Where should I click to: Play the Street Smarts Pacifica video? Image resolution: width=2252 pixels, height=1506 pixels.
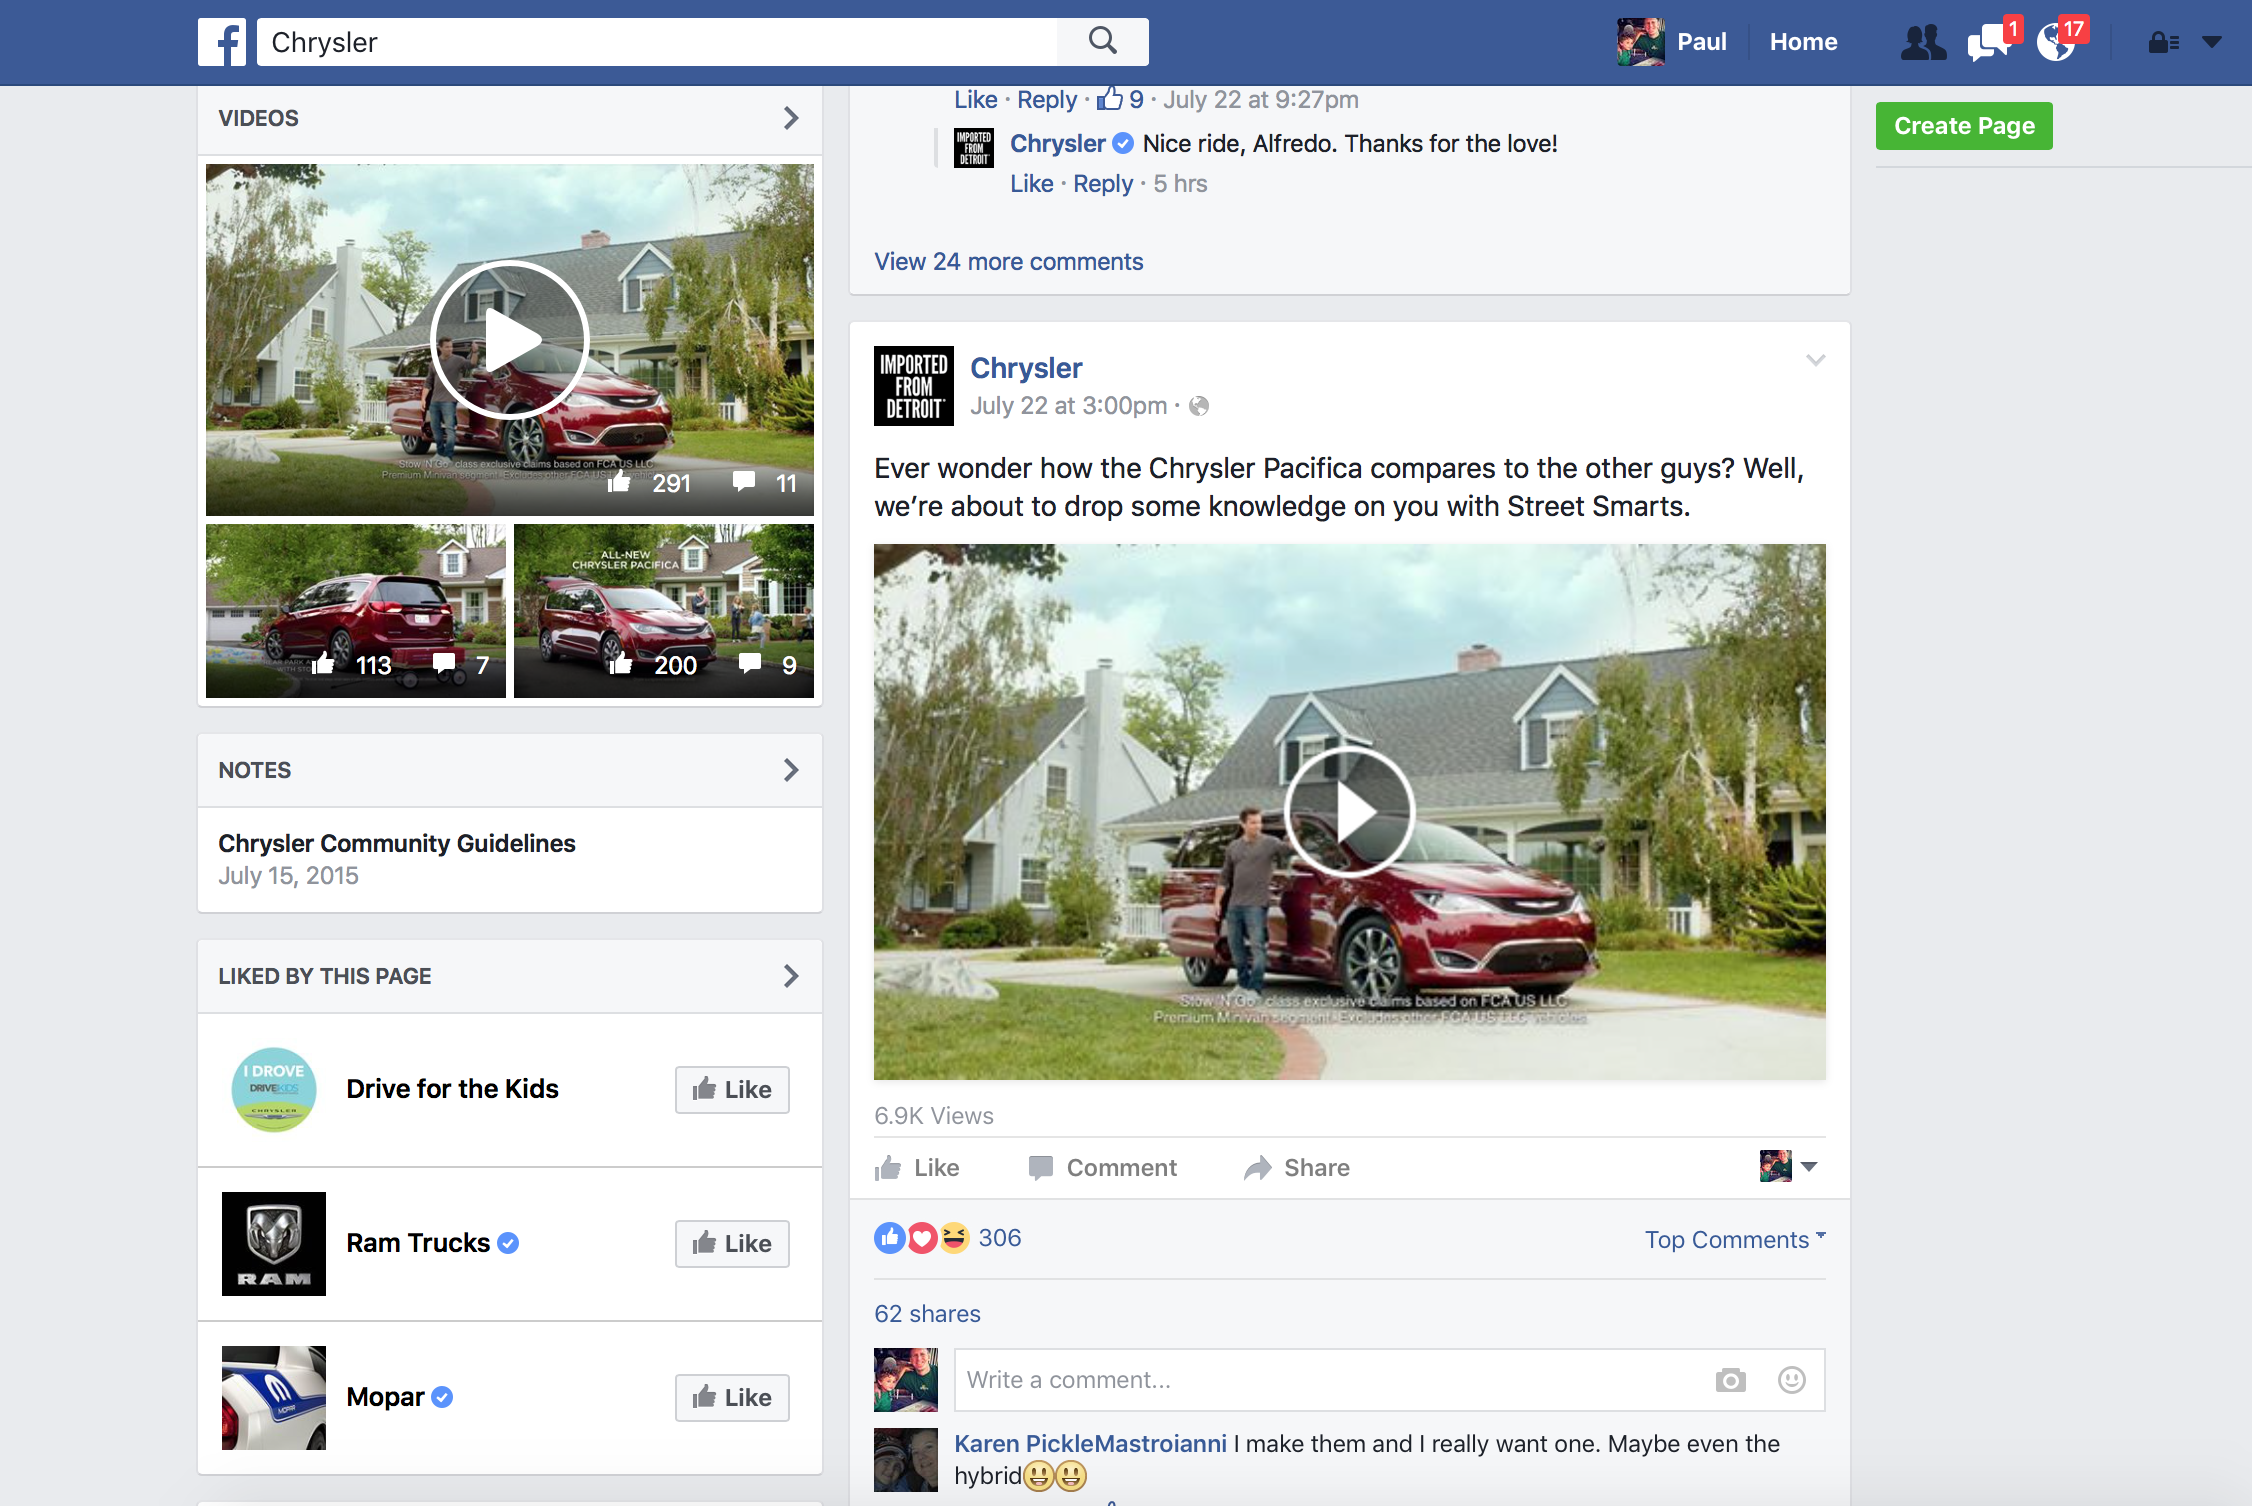(x=1350, y=812)
